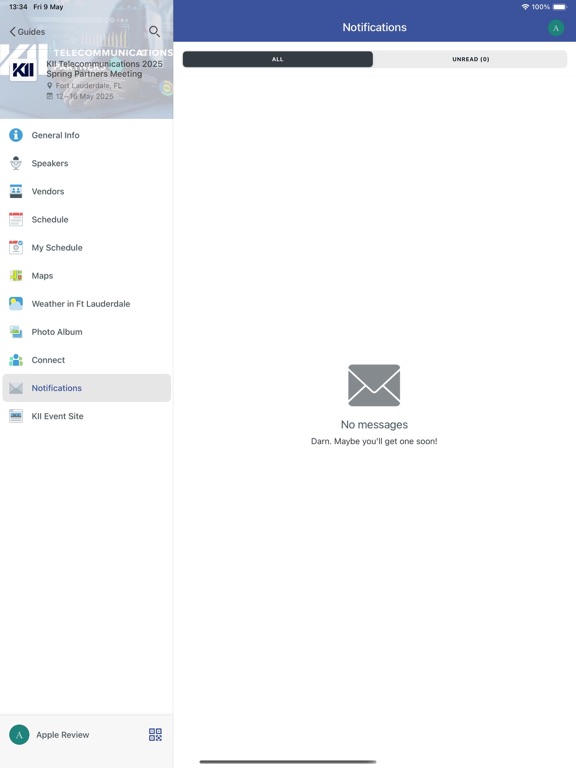
Task: Tap the Notifications envelope sidebar icon
Action: (x=16, y=388)
